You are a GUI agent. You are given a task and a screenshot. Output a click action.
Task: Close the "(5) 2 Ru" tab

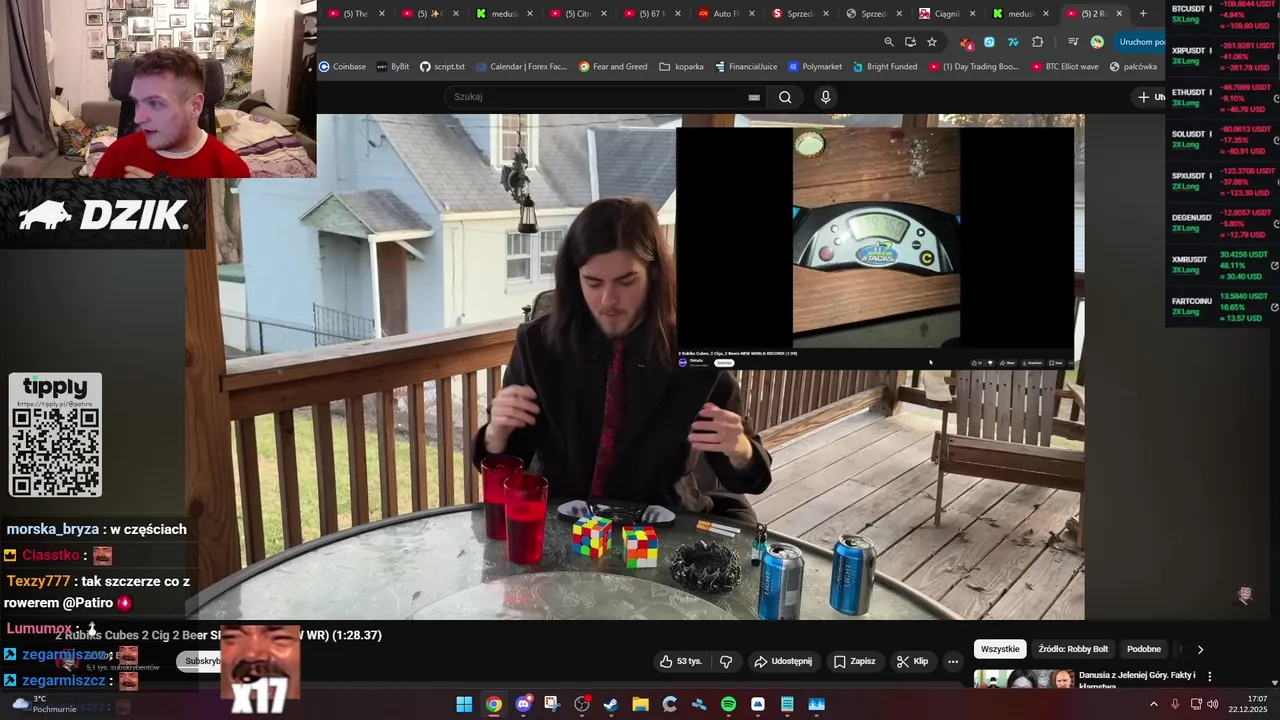point(1119,14)
